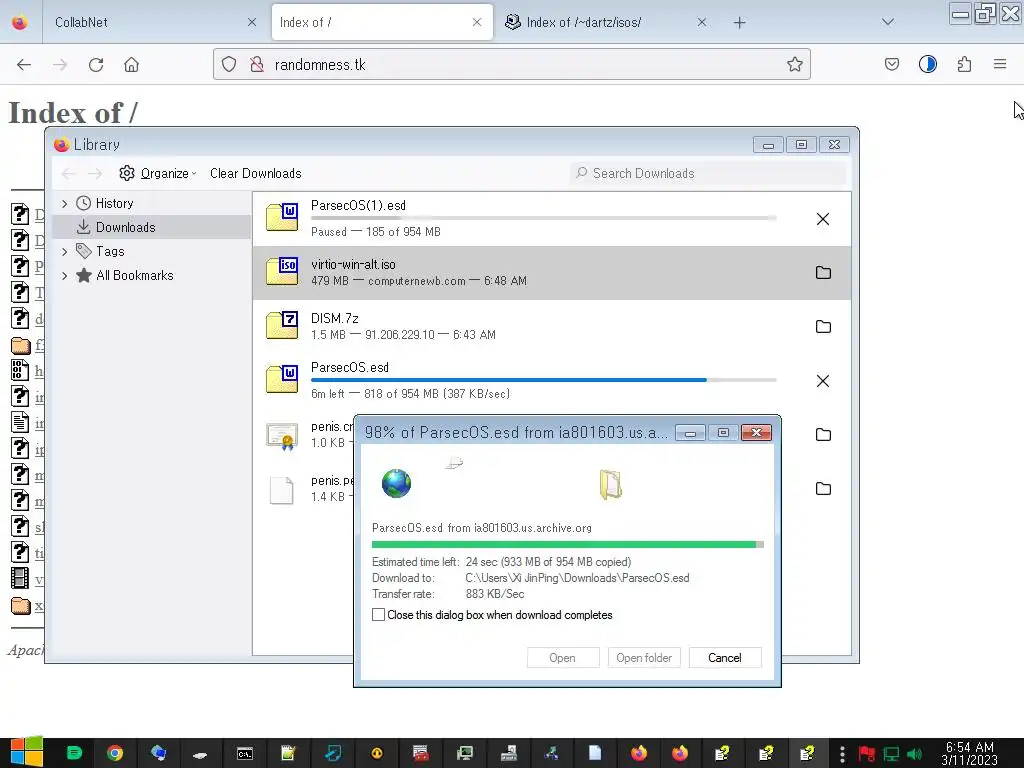Bookmark this page with the star icon

pyautogui.click(x=794, y=64)
